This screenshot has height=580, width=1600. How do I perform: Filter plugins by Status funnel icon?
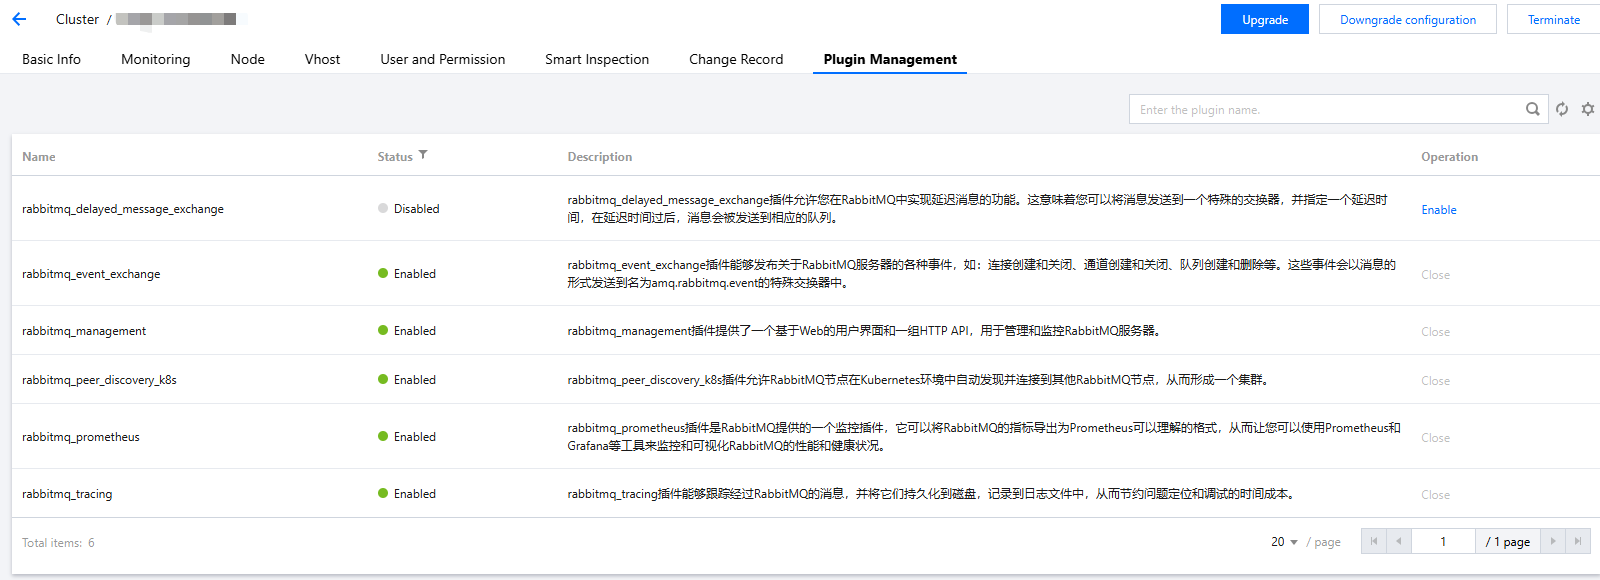423,155
